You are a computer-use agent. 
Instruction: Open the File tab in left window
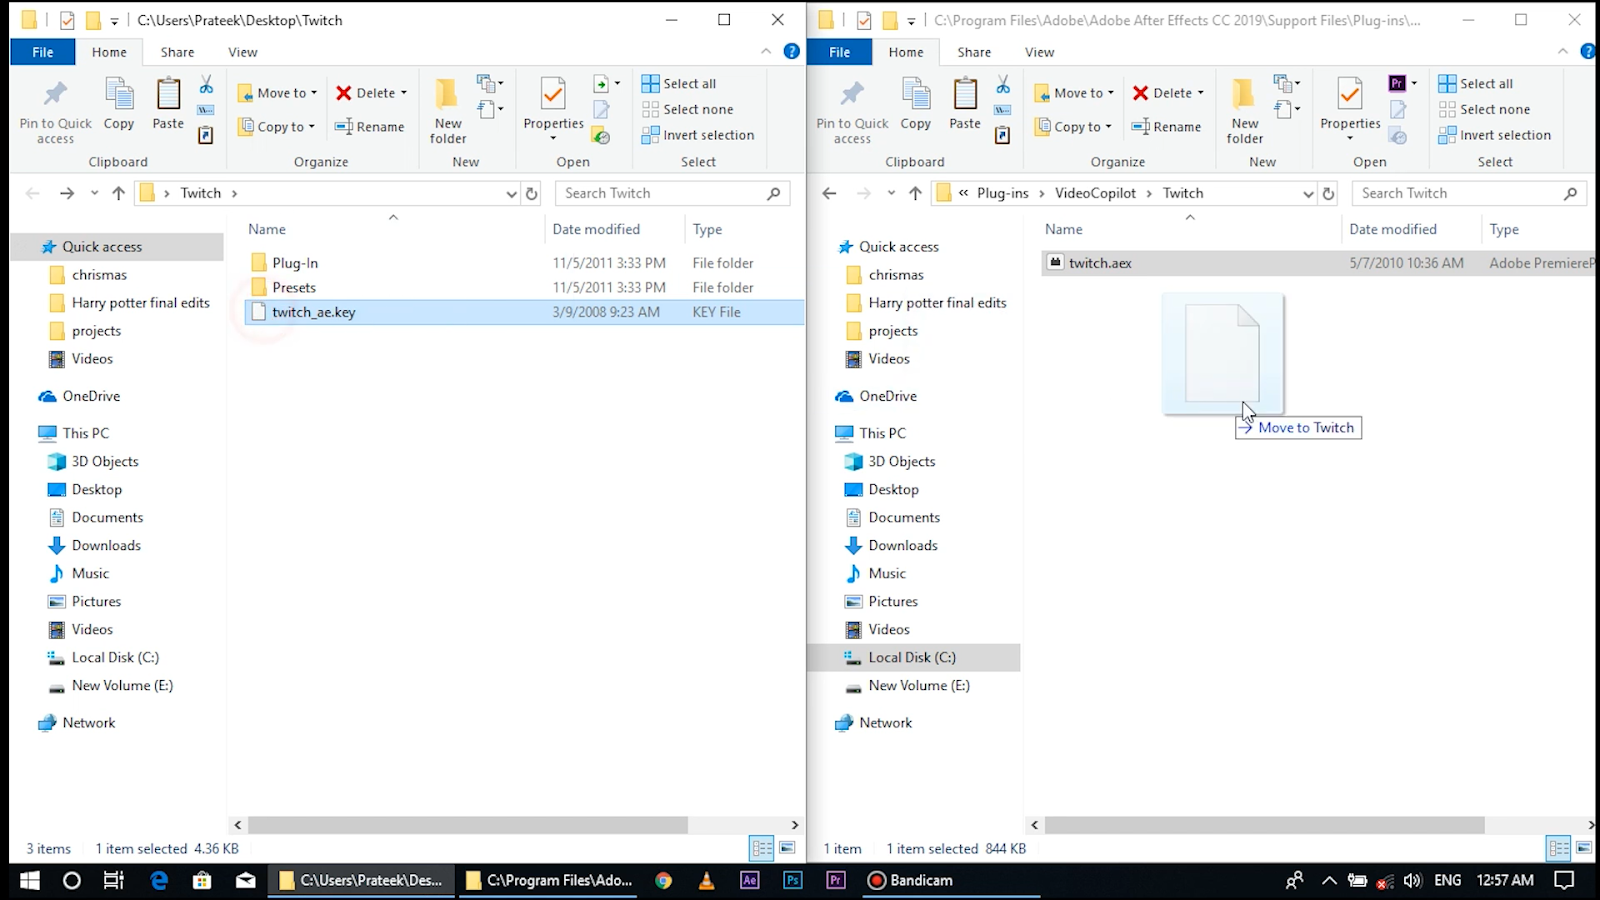(43, 52)
